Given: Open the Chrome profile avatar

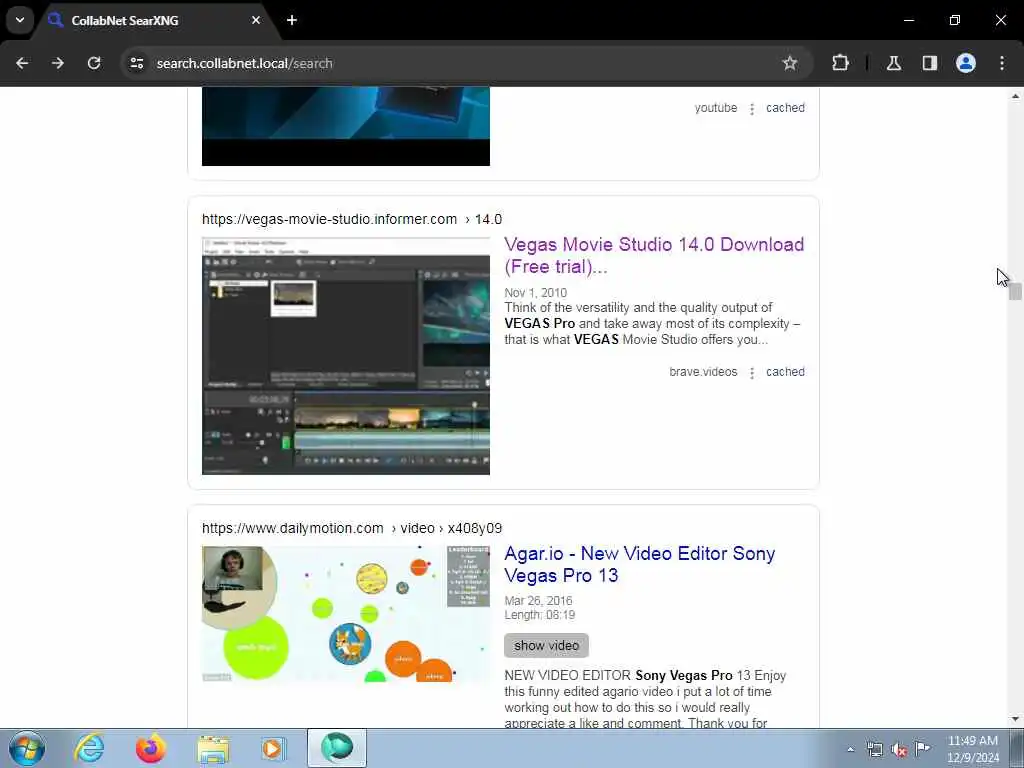Looking at the screenshot, I should pyautogui.click(x=966, y=63).
